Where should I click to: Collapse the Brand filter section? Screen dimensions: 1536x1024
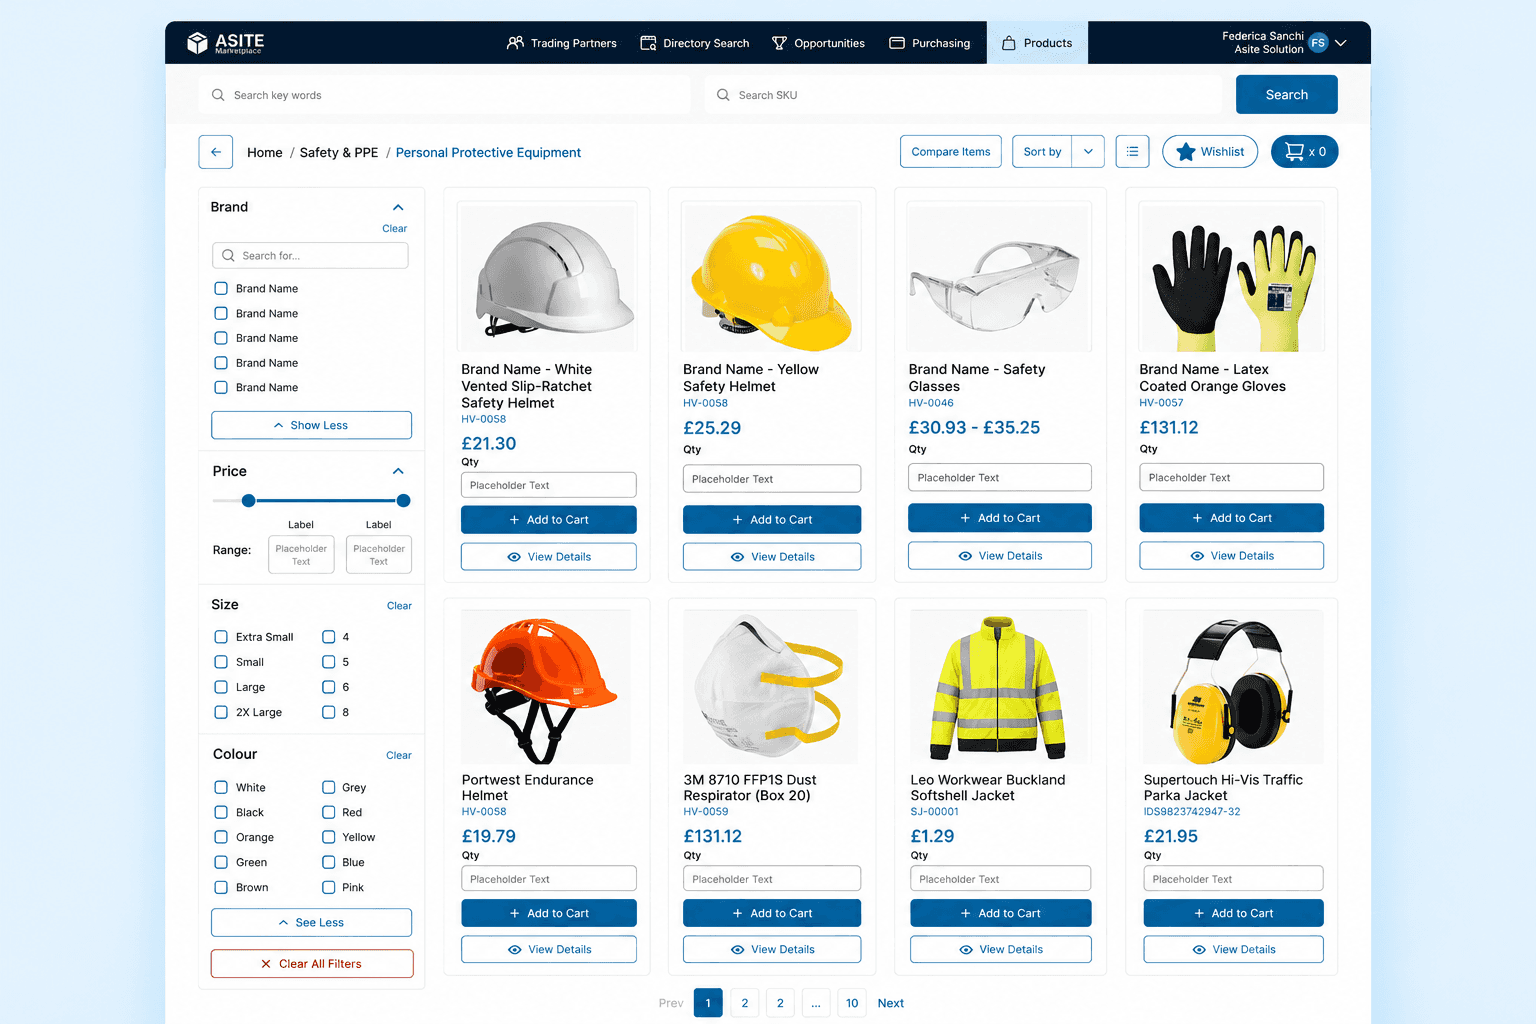coord(398,207)
